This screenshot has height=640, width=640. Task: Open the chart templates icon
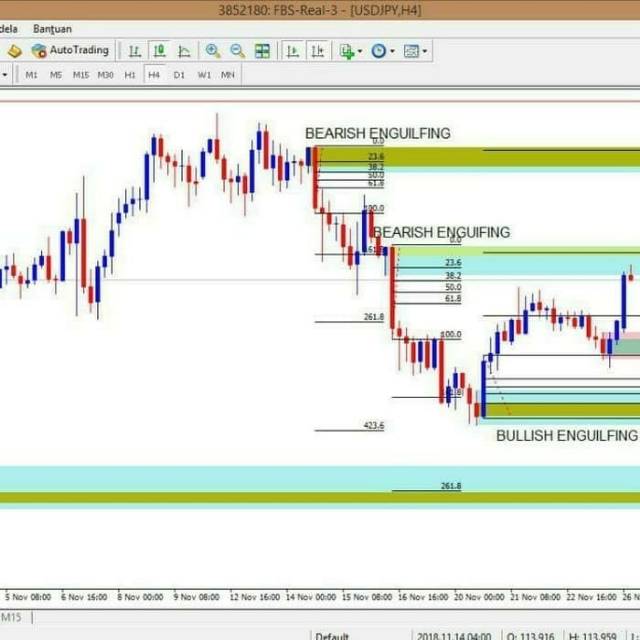[411, 51]
